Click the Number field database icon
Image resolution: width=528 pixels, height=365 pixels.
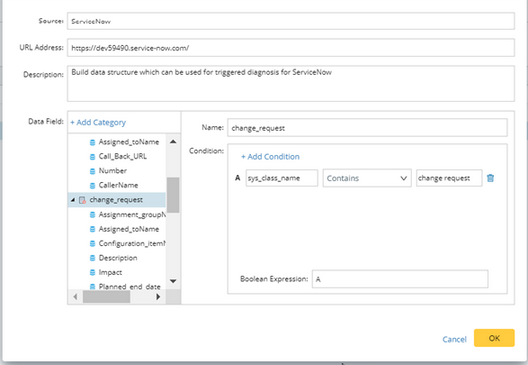pyautogui.click(x=92, y=171)
